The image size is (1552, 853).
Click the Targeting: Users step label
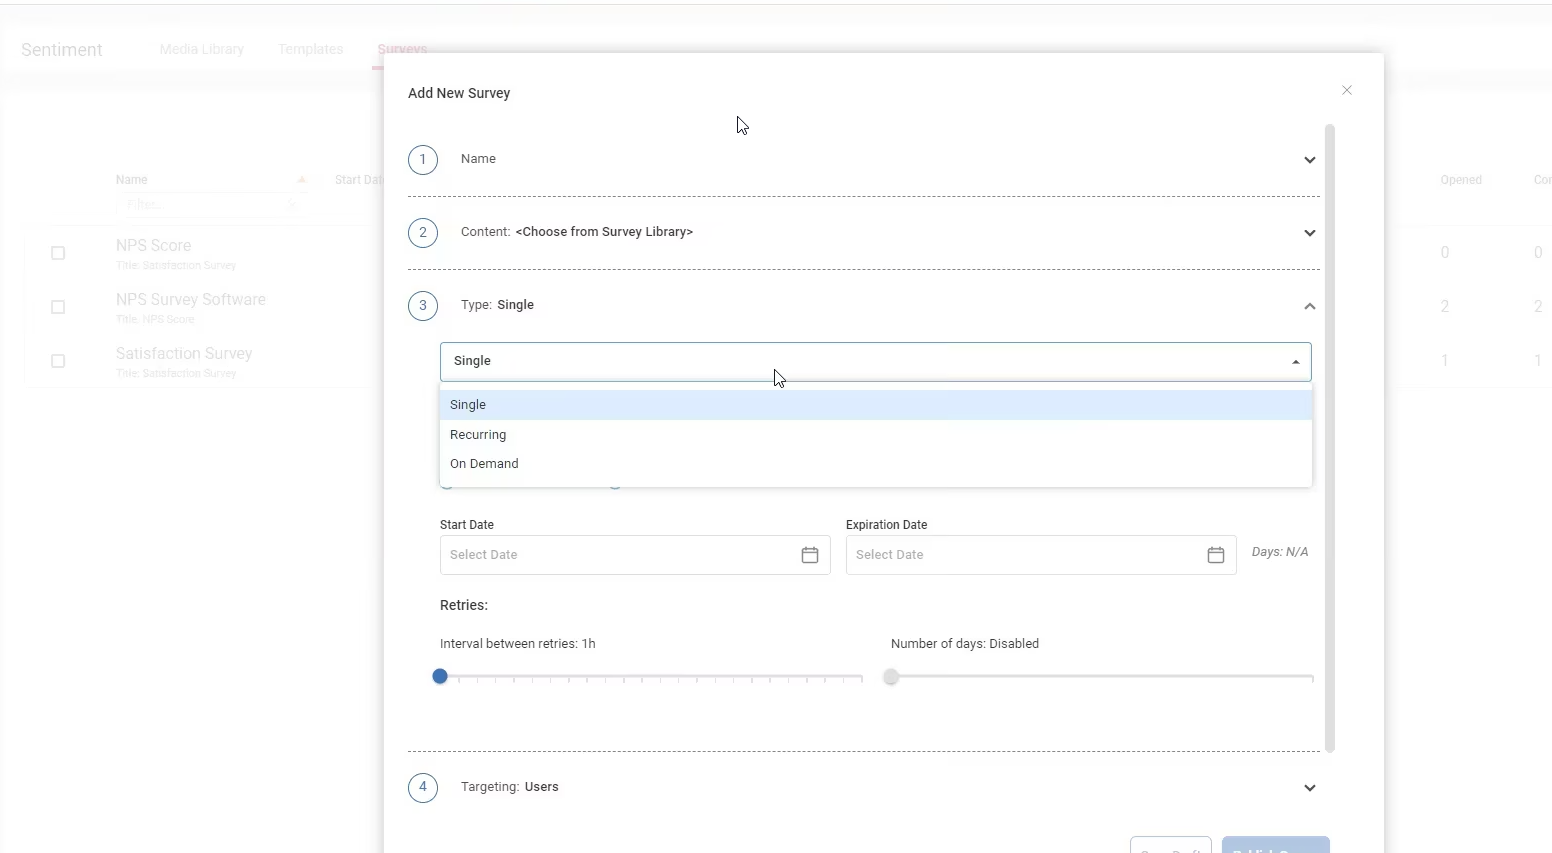tap(510, 787)
